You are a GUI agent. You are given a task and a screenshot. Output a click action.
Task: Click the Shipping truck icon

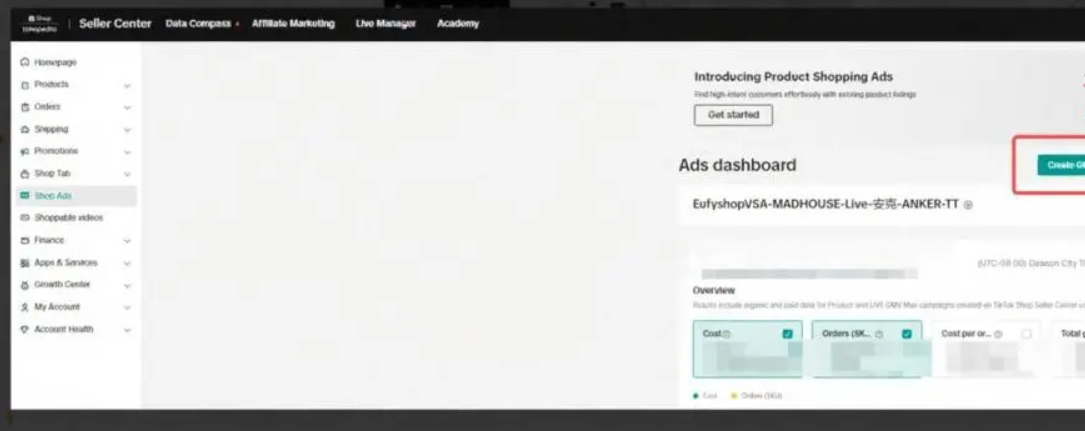click(25, 129)
